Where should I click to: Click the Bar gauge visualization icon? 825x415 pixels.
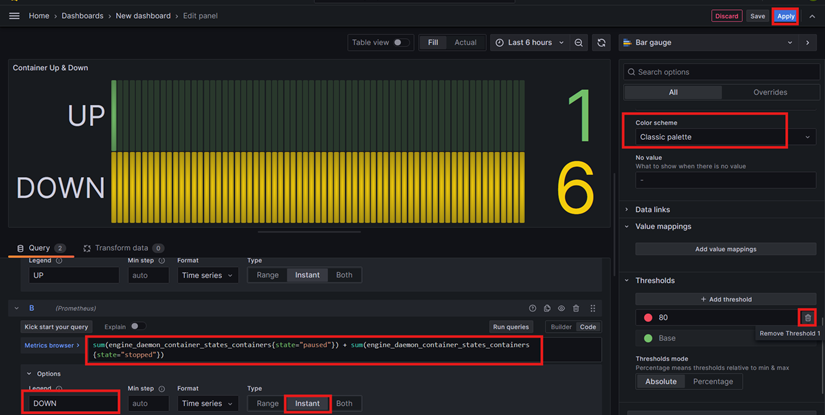coord(627,43)
